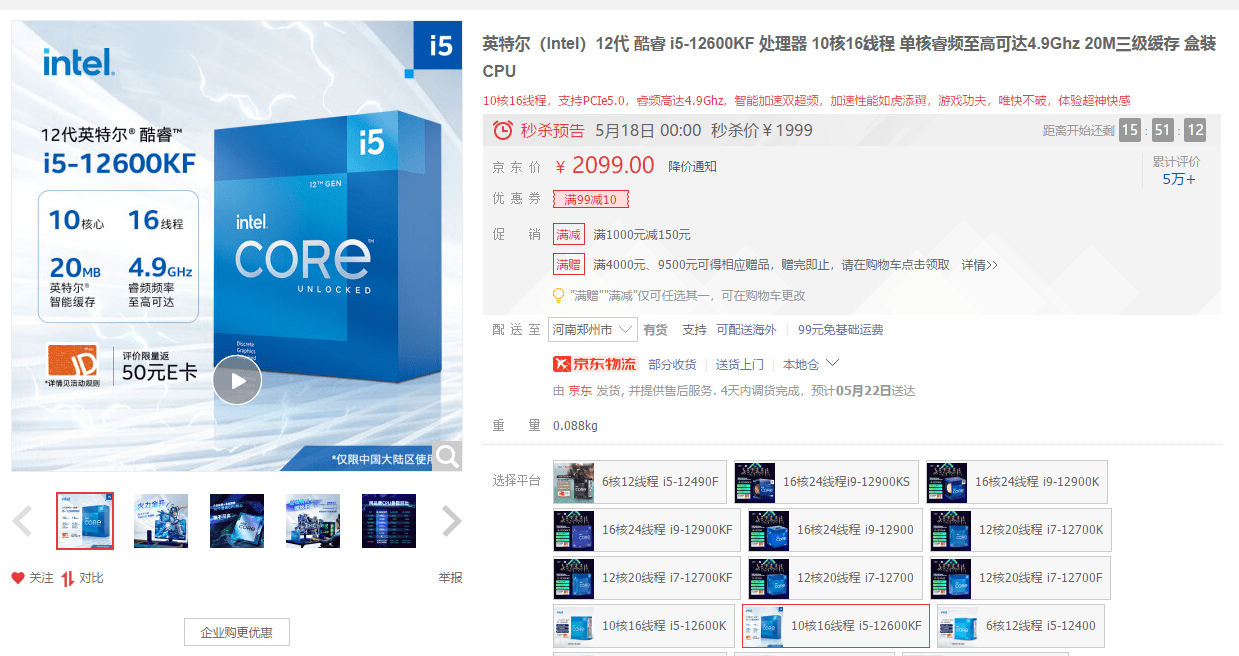Select platform 12核20线程 i7-12700 option

pyautogui.click(x=835, y=578)
